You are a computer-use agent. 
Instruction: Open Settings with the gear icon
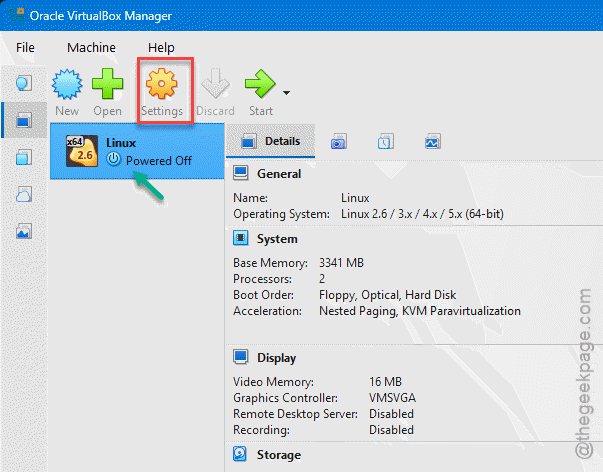[x=162, y=92]
